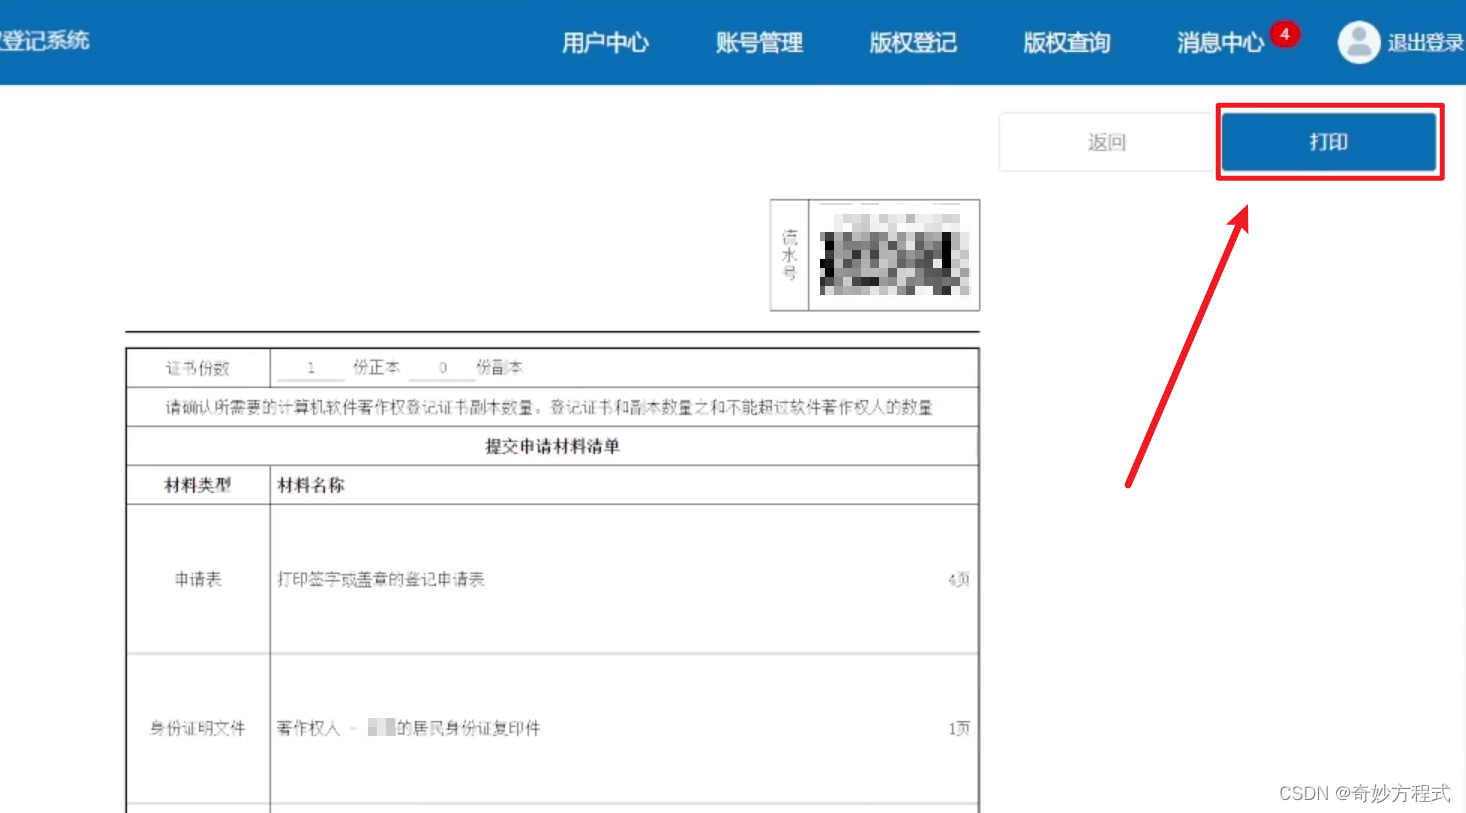
Task: Open 用户中心 menu
Action: tap(605, 43)
